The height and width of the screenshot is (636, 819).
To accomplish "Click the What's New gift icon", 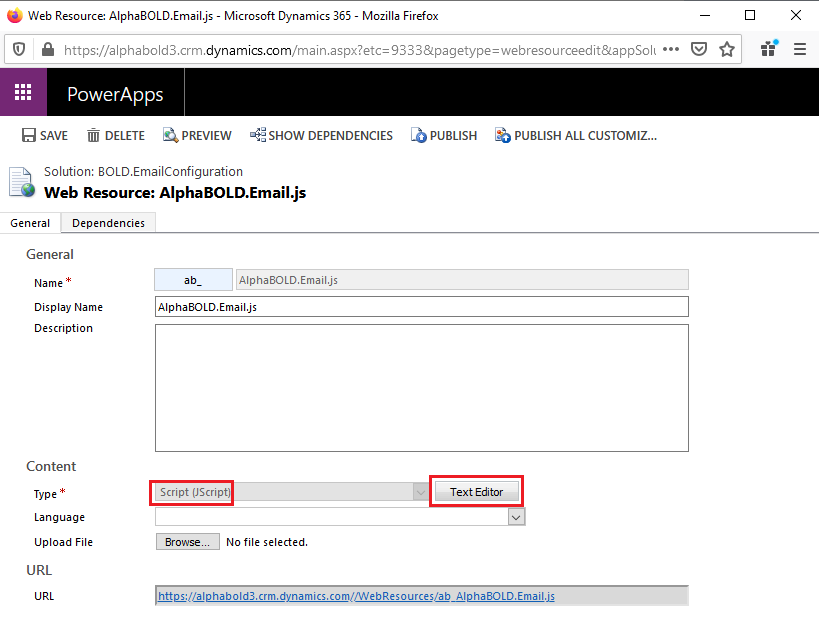I will click(x=768, y=49).
